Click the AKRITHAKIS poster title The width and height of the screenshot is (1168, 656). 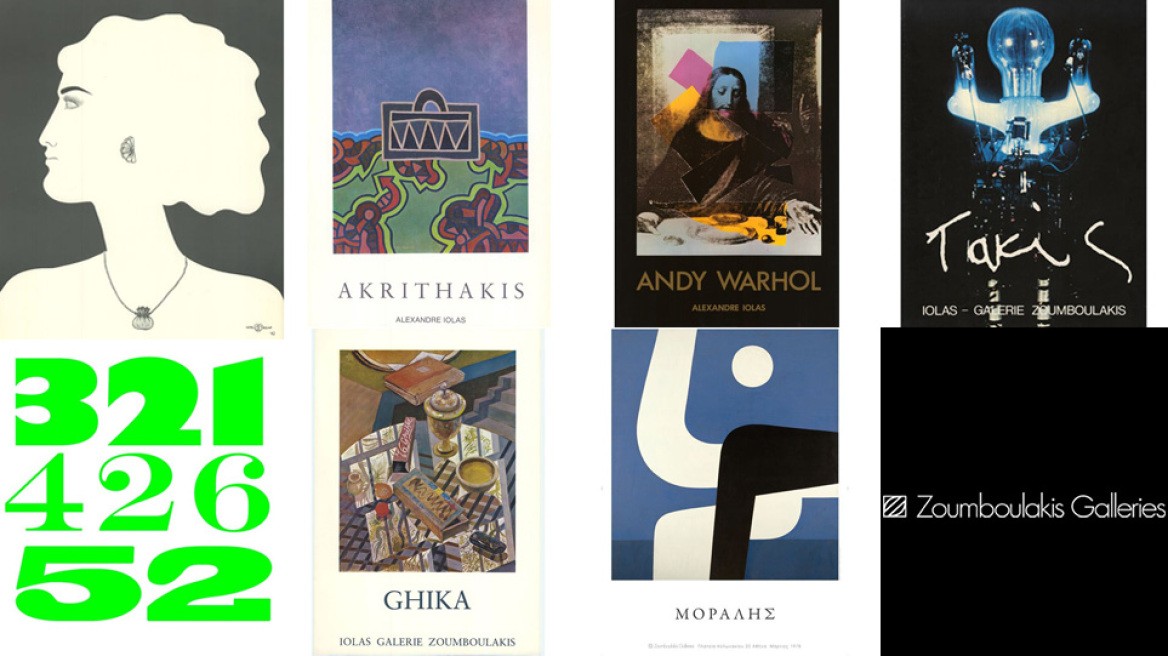coord(431,290)
